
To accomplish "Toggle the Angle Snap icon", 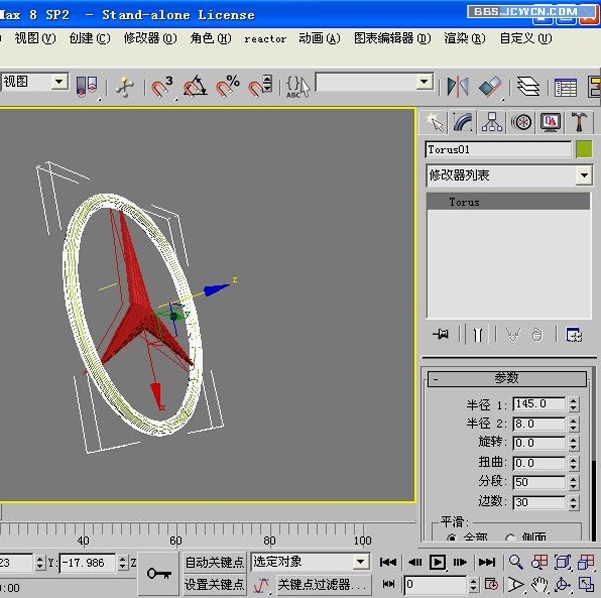I will click(195, 87).
